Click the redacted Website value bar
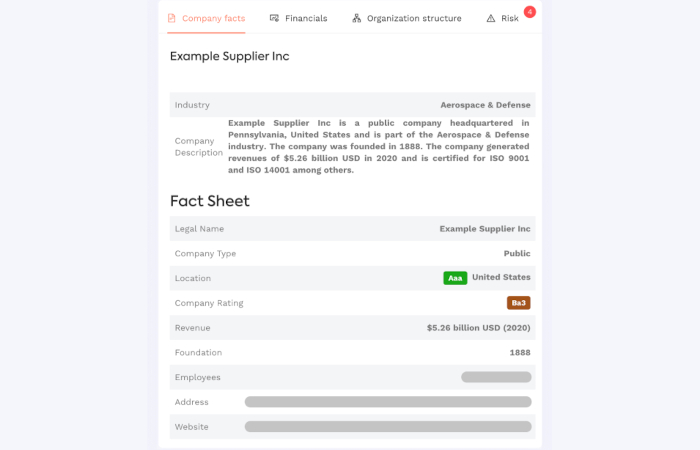 pyautogui.click(x=388, y=427)
